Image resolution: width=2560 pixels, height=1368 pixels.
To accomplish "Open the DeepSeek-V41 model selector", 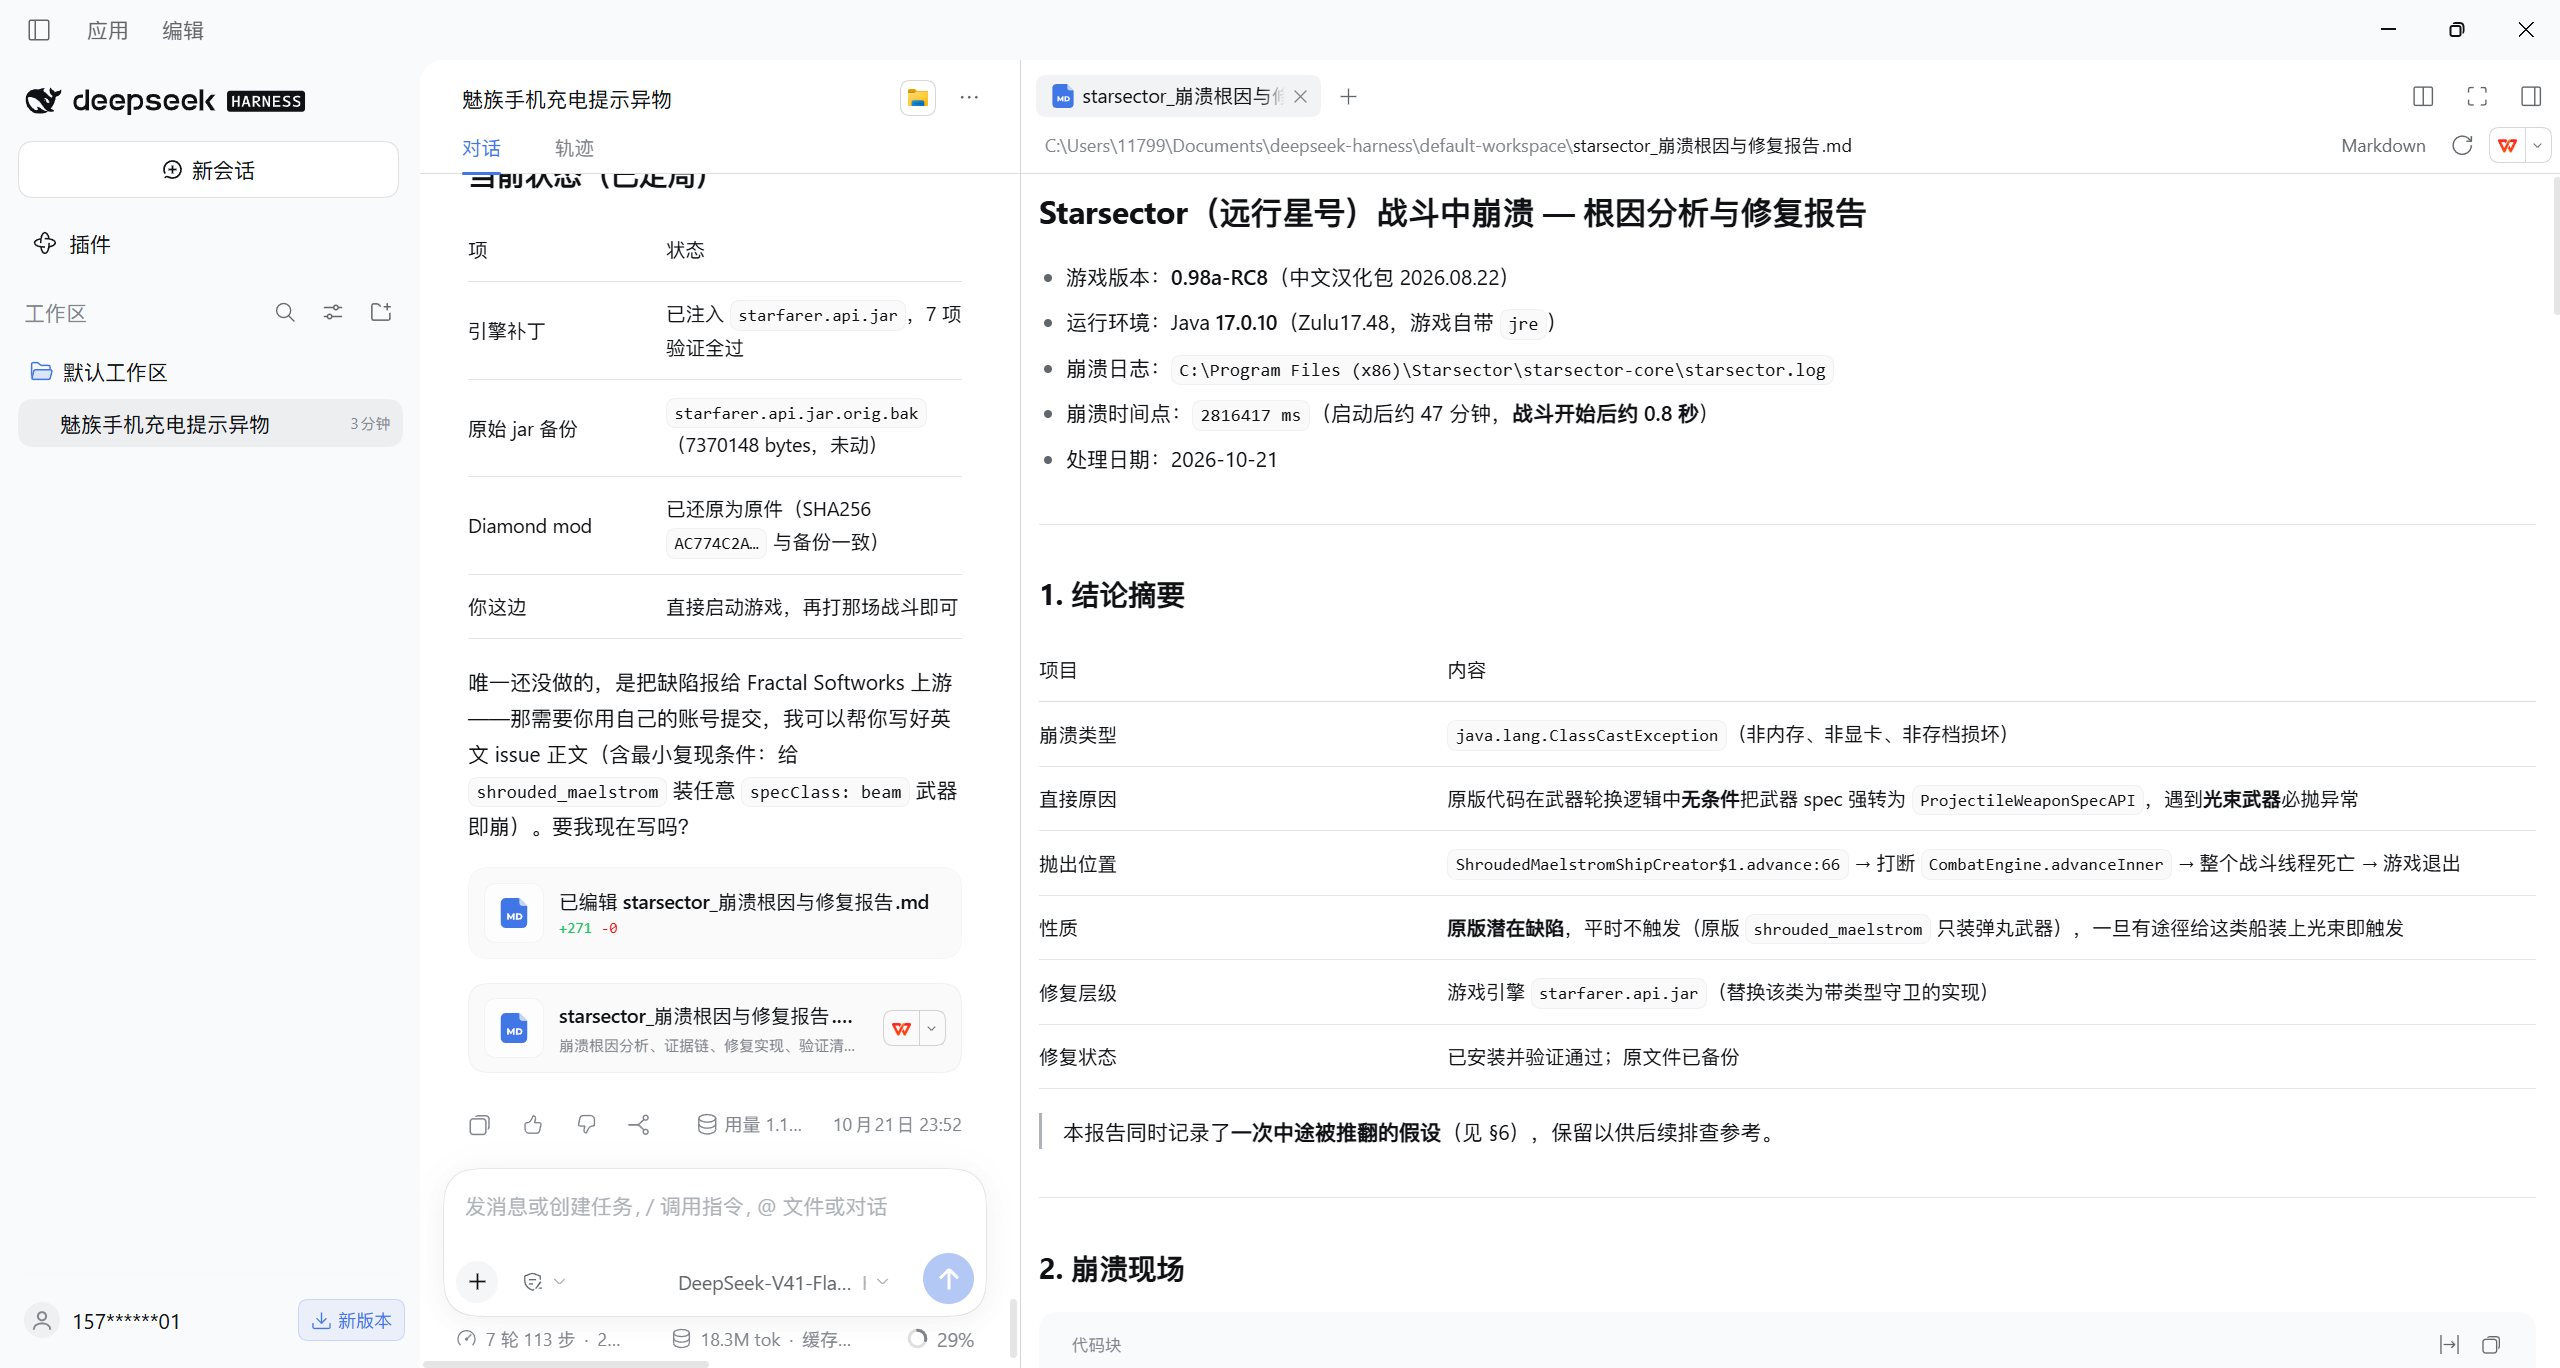I will [782, 1283].
